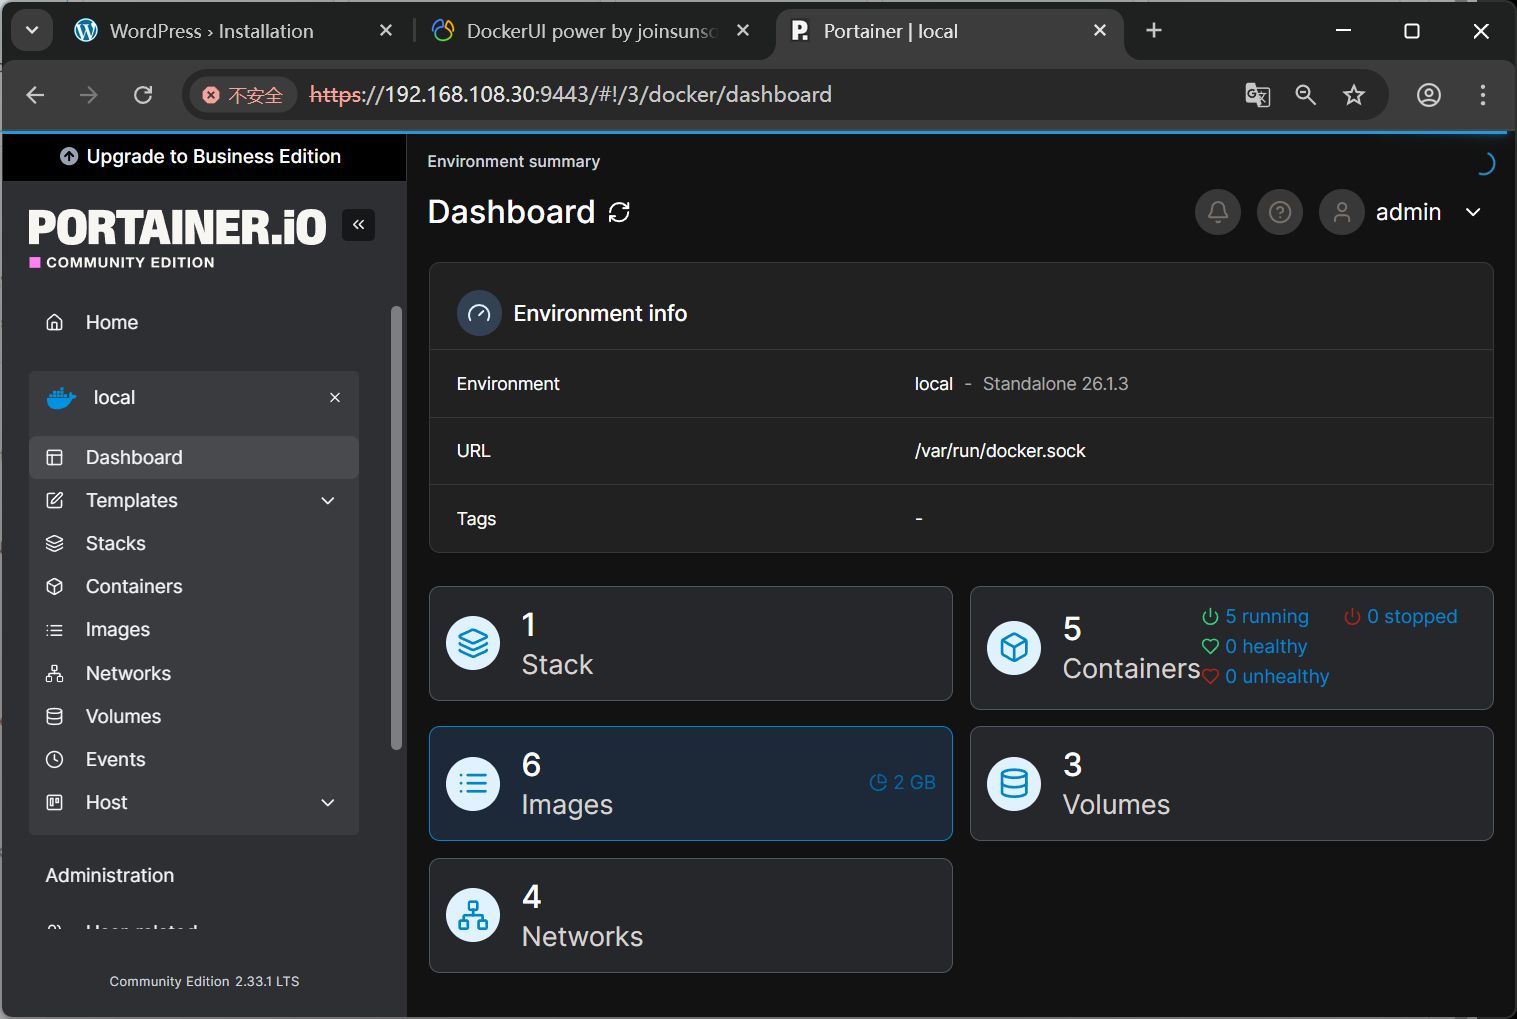Collapse the Portainer sidebar with double-chevron icon

(x=358, y=225)
